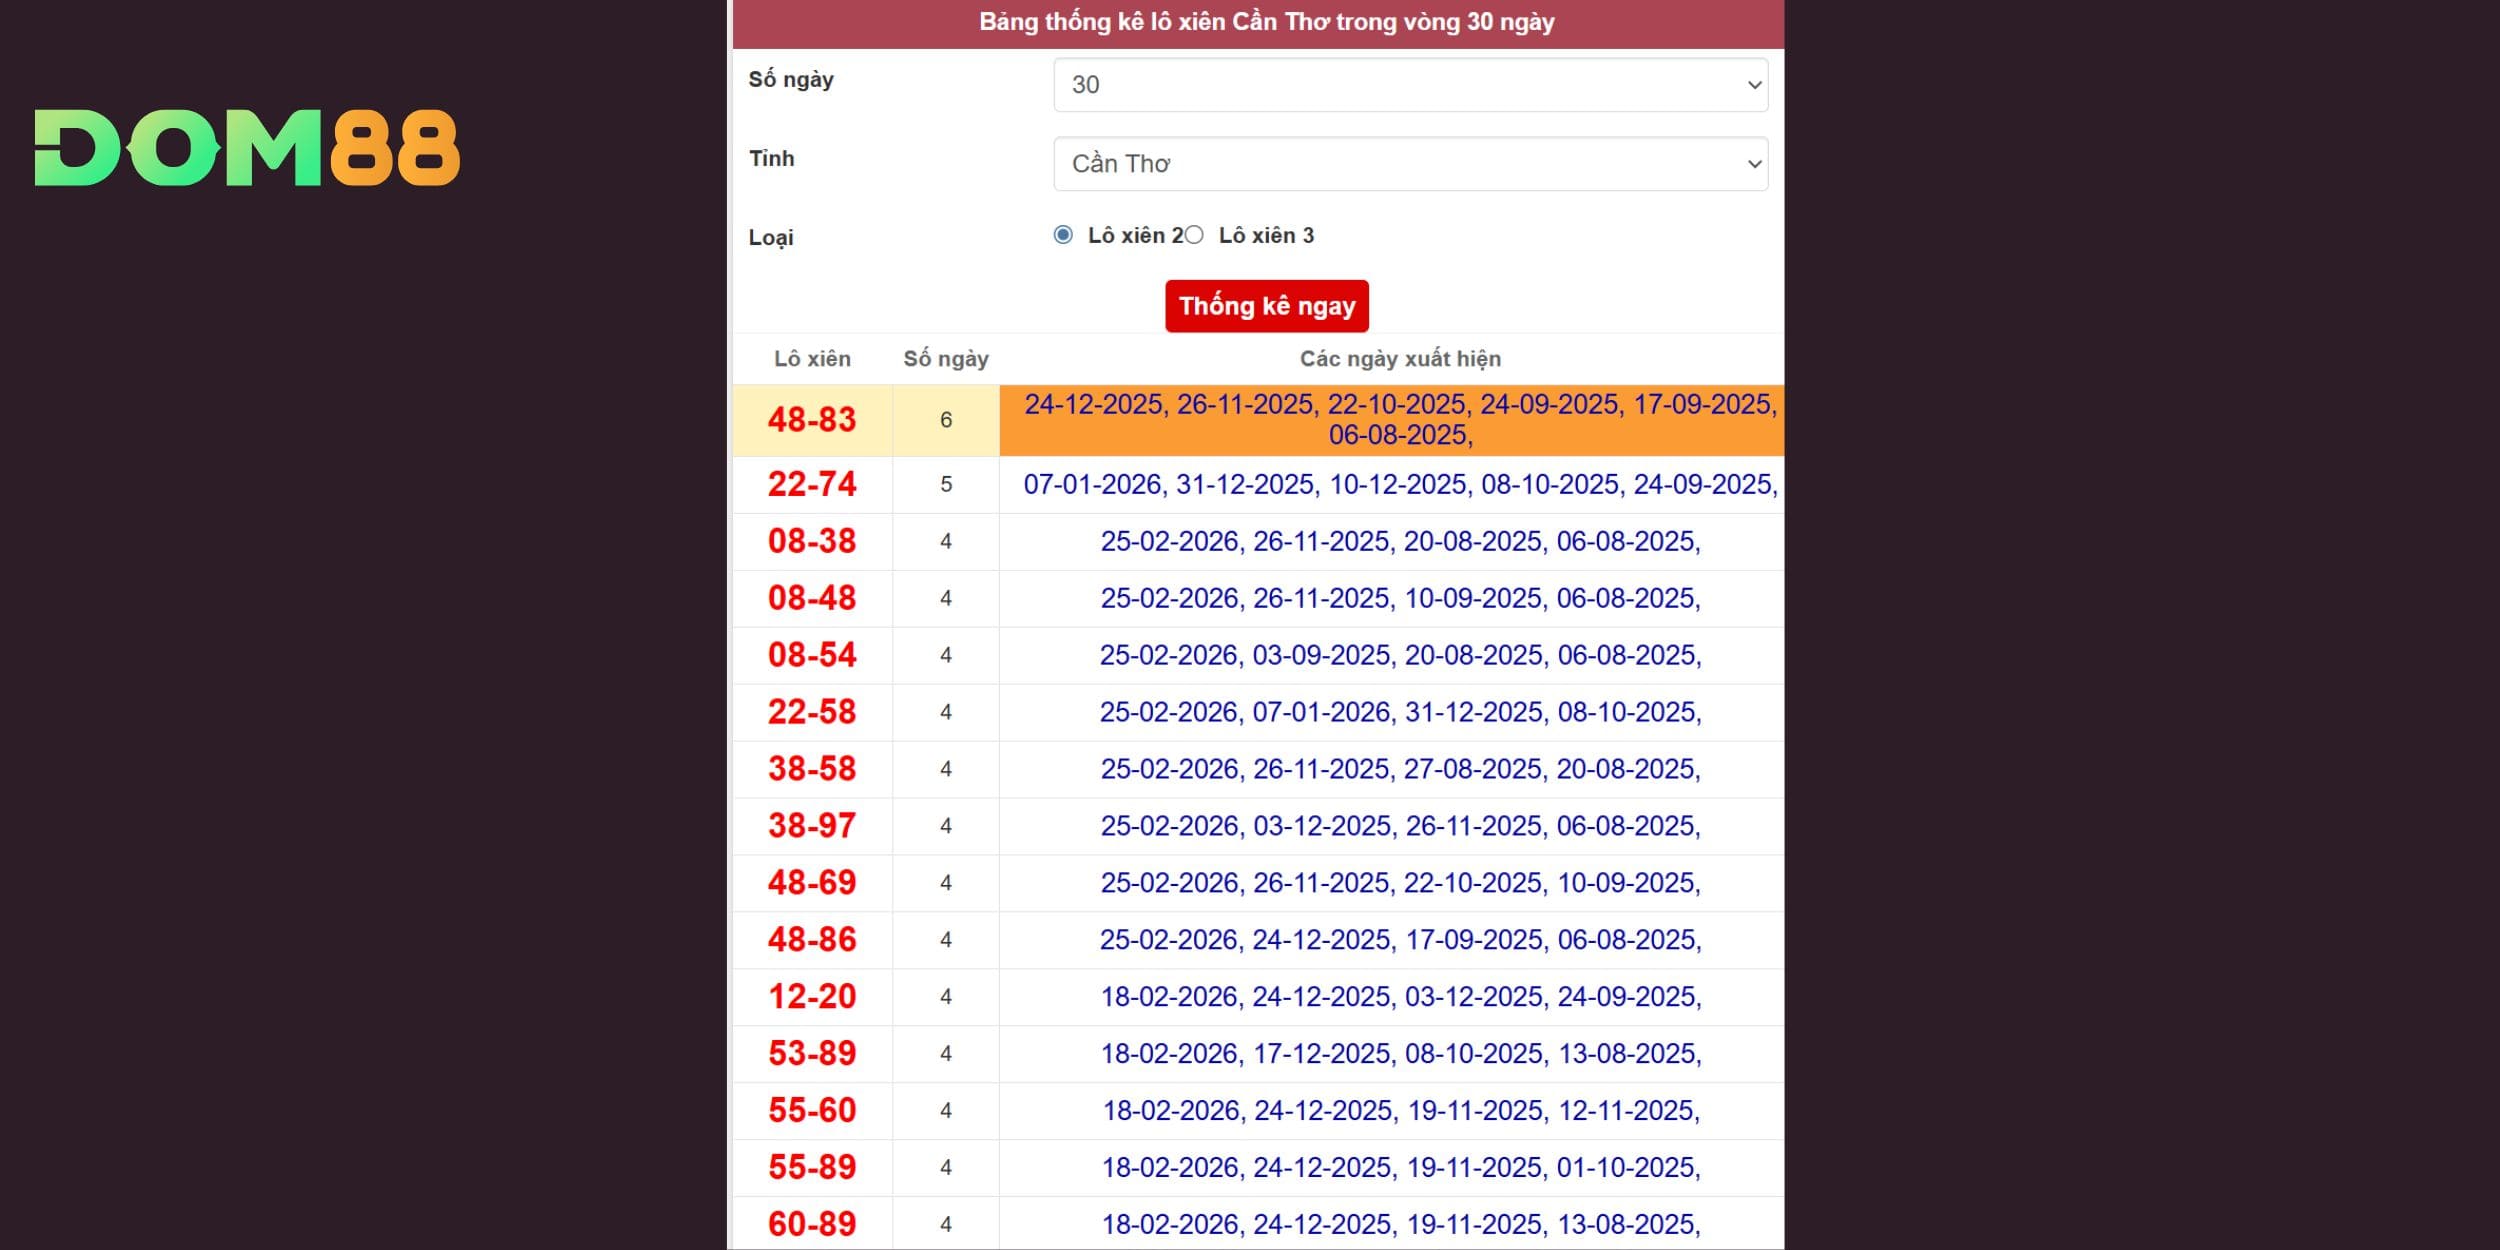Image resolution: width=2500 pixels, height=1250 pixels.
Task: Click the Các ngày xuất hiện header
Action: 1400,359
